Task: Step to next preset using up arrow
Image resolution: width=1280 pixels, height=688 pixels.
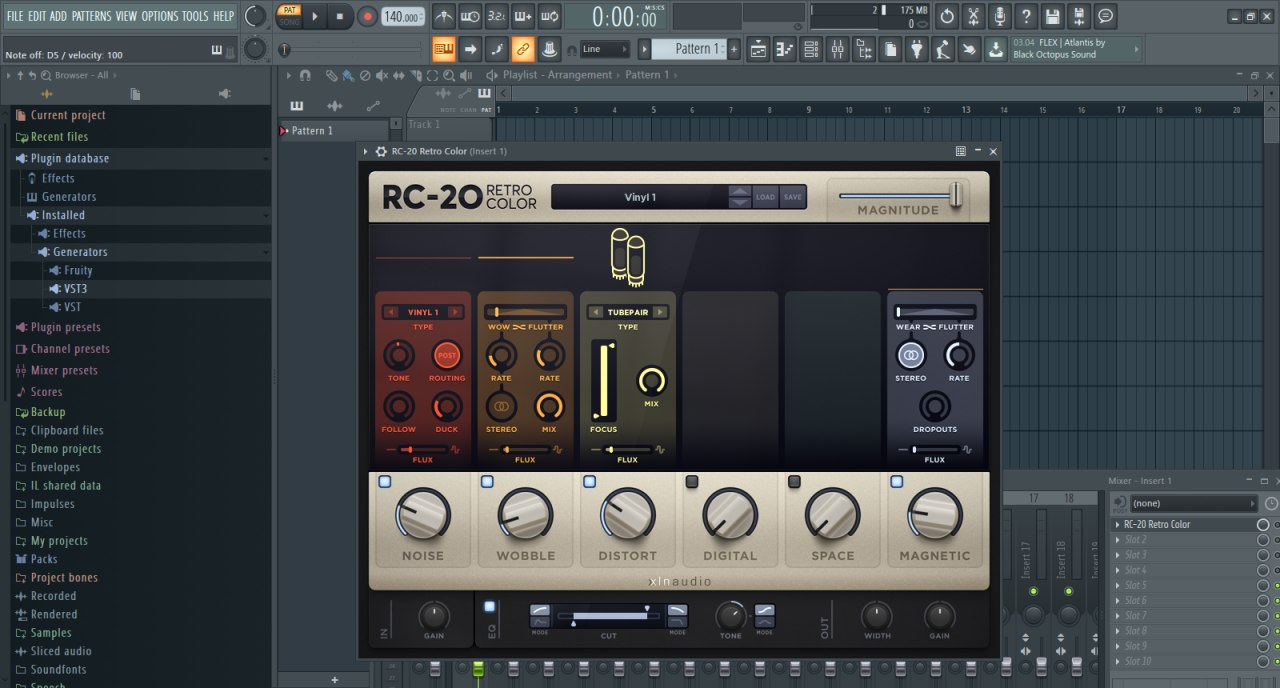Action: coord(739,191)
